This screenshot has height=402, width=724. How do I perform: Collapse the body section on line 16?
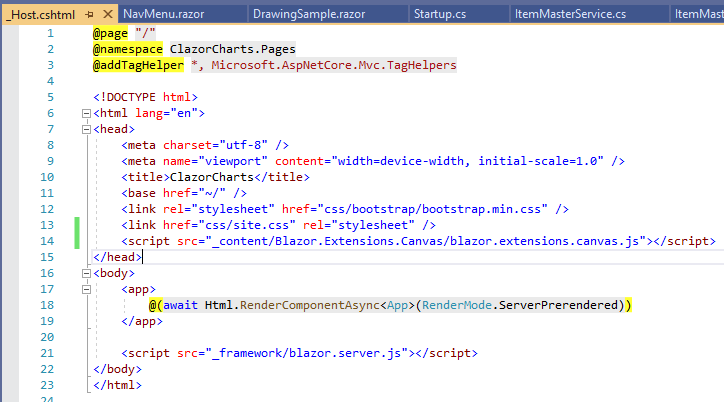86,273
